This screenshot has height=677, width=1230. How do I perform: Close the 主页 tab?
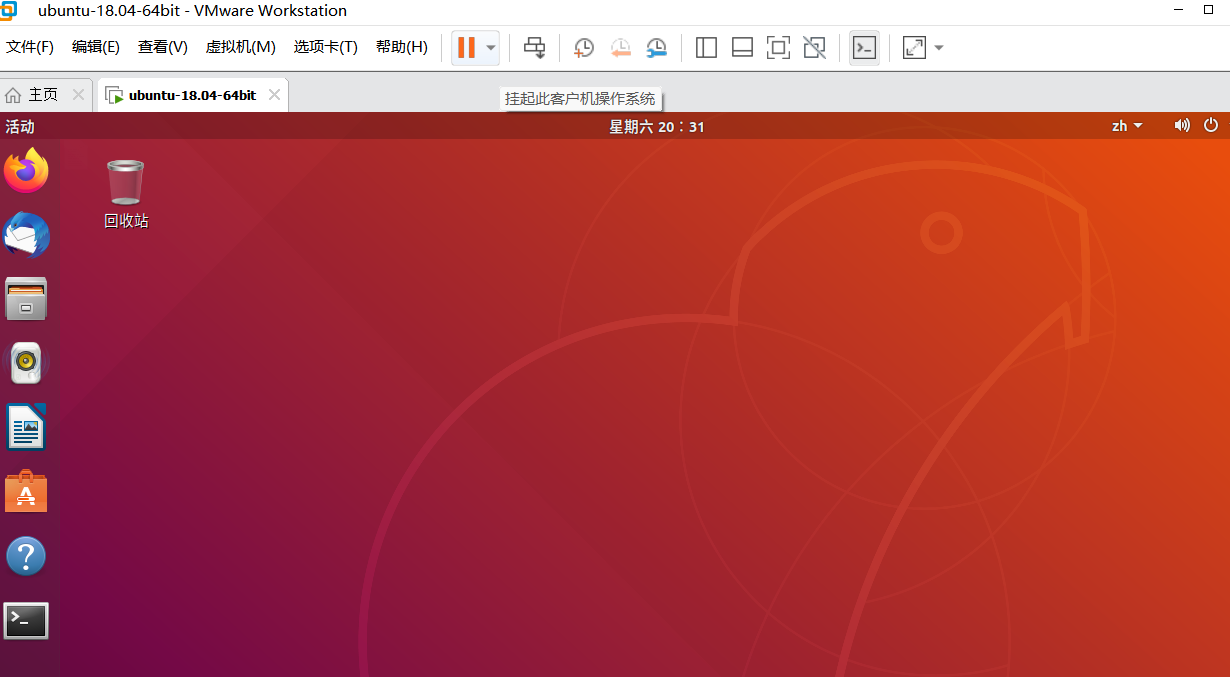coord(78,95)
